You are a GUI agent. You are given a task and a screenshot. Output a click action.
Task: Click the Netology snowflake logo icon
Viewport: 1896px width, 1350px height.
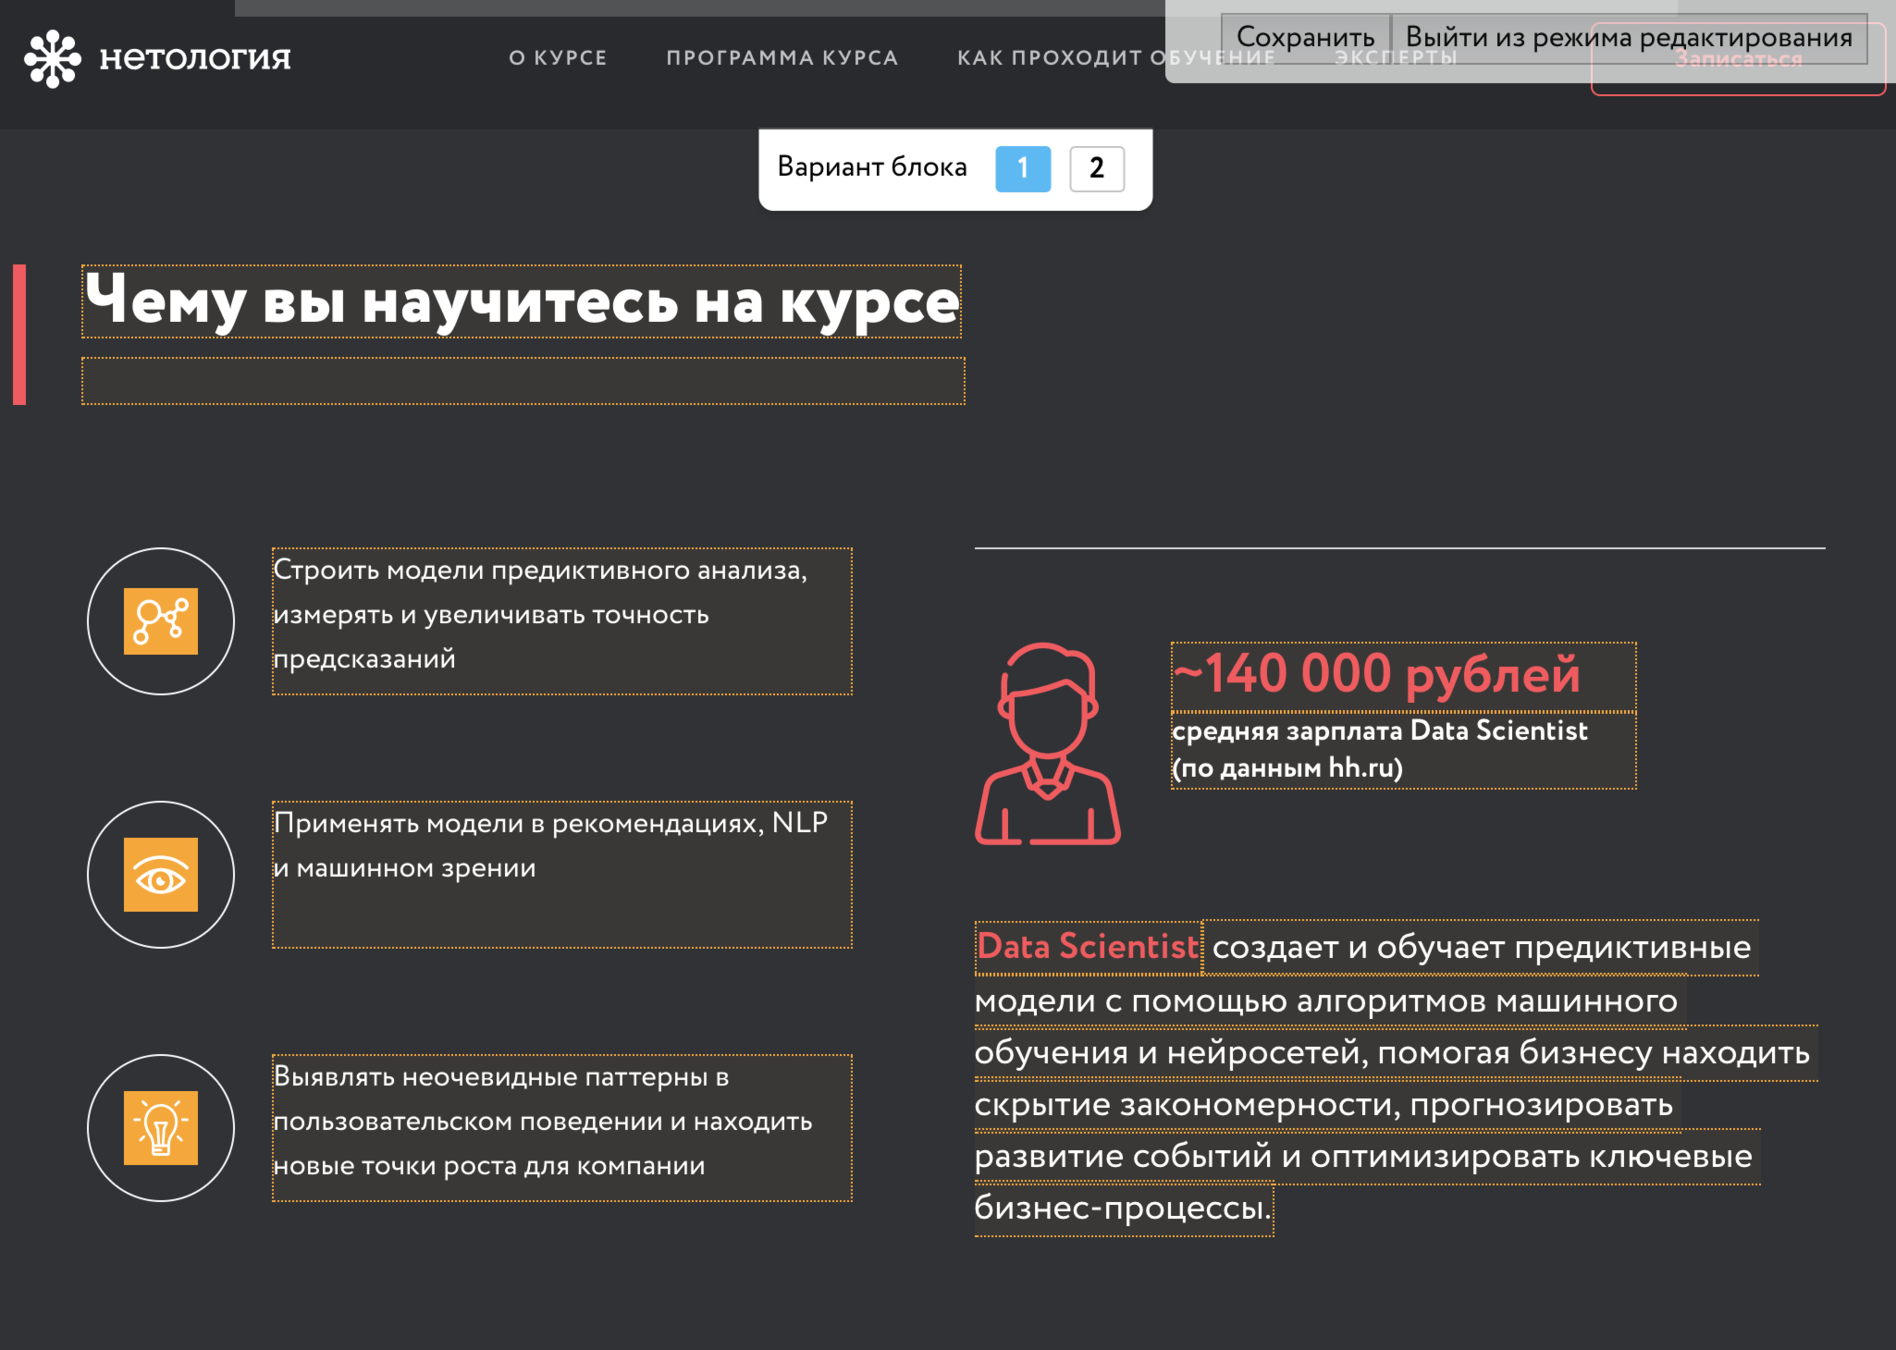click(x=52, y=58)
